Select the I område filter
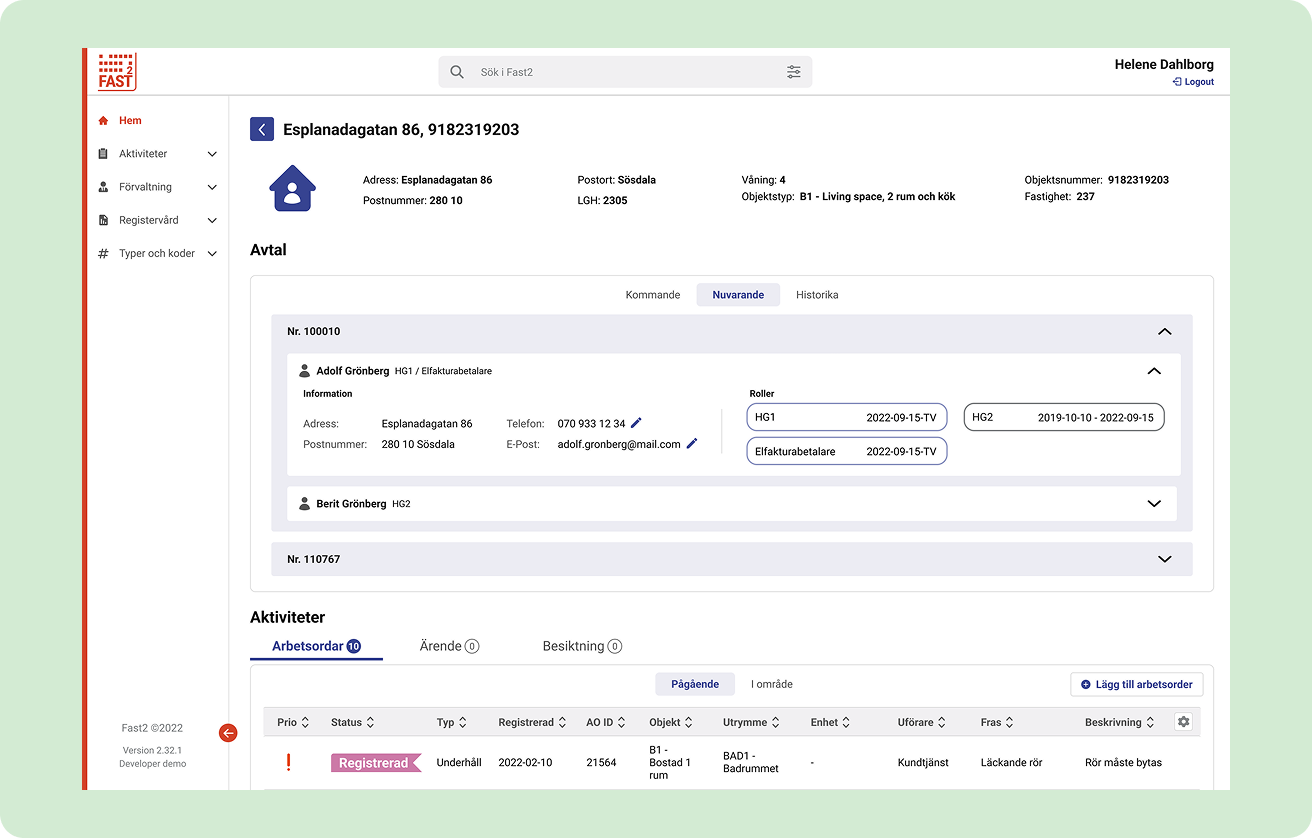 [772, 684]
